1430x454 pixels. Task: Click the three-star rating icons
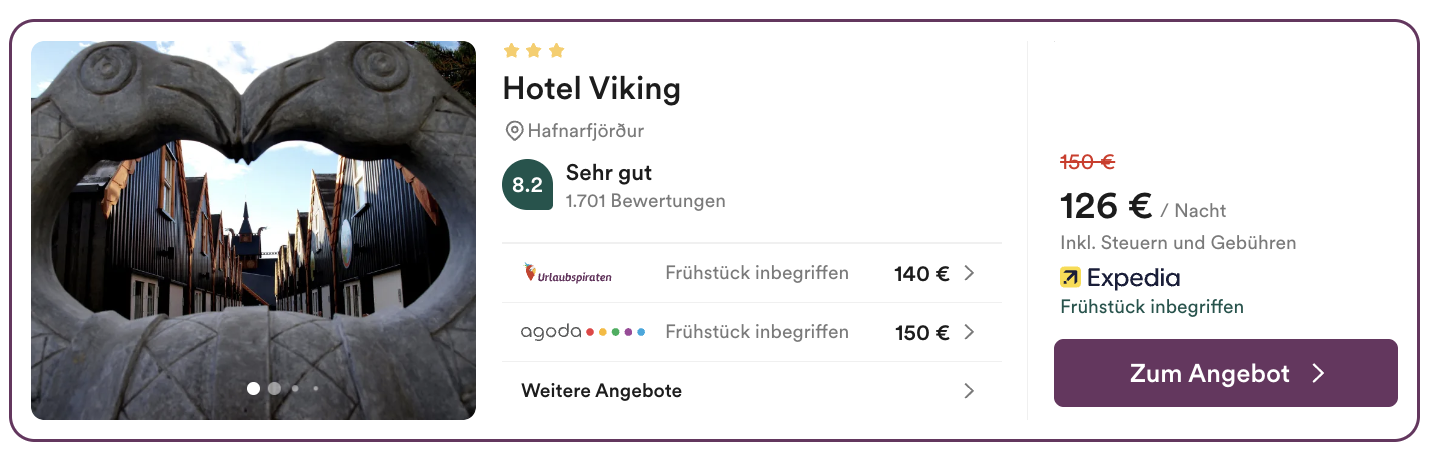534,50
